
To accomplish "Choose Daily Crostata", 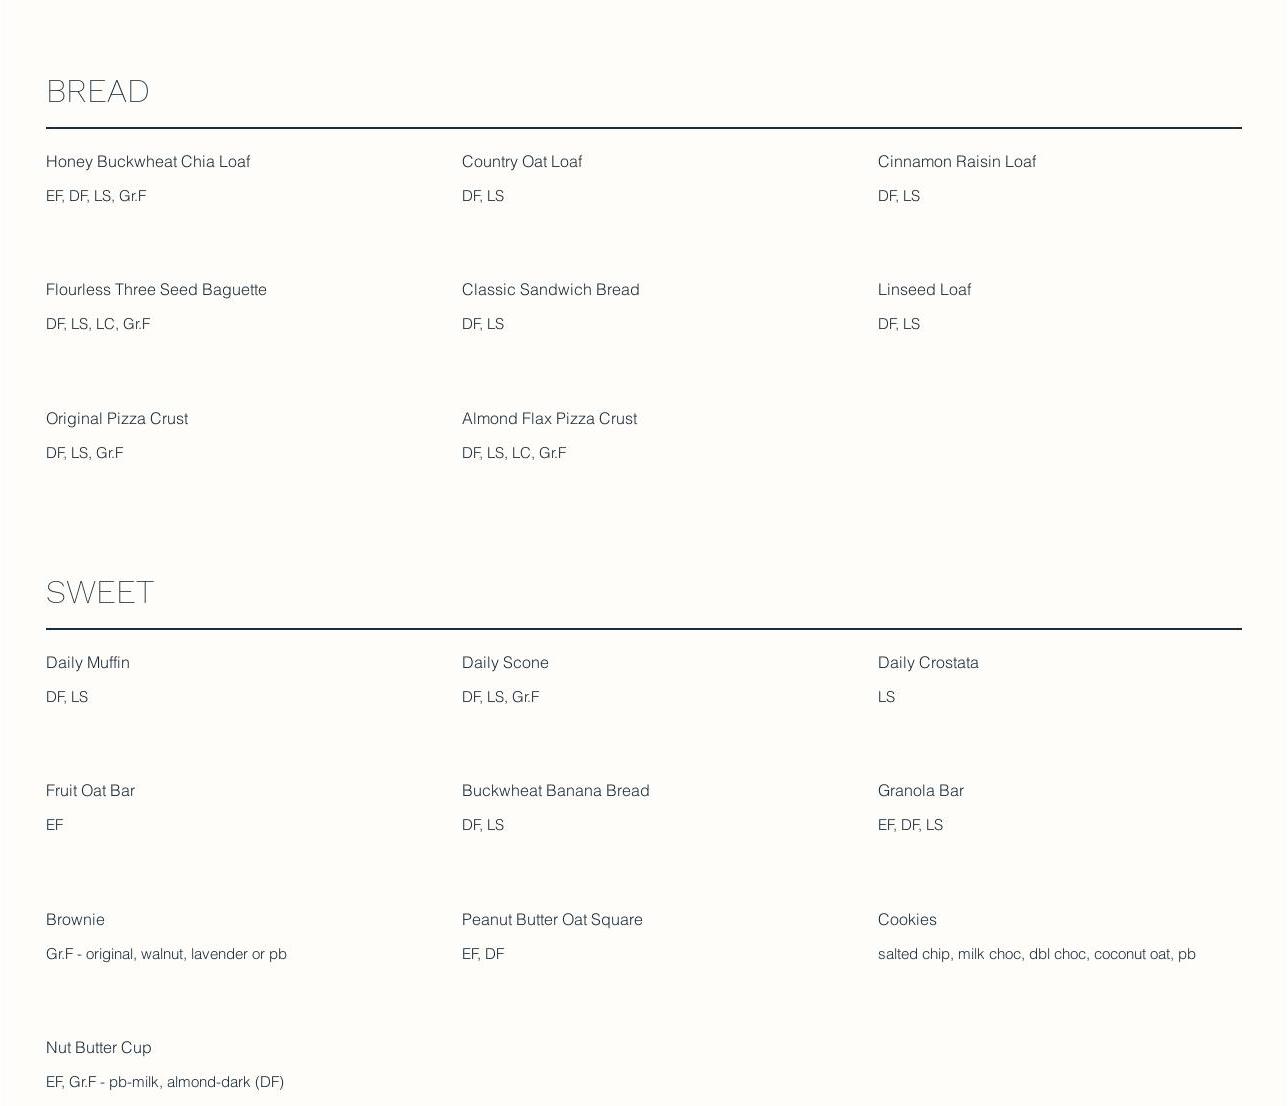I will (928, 663).
